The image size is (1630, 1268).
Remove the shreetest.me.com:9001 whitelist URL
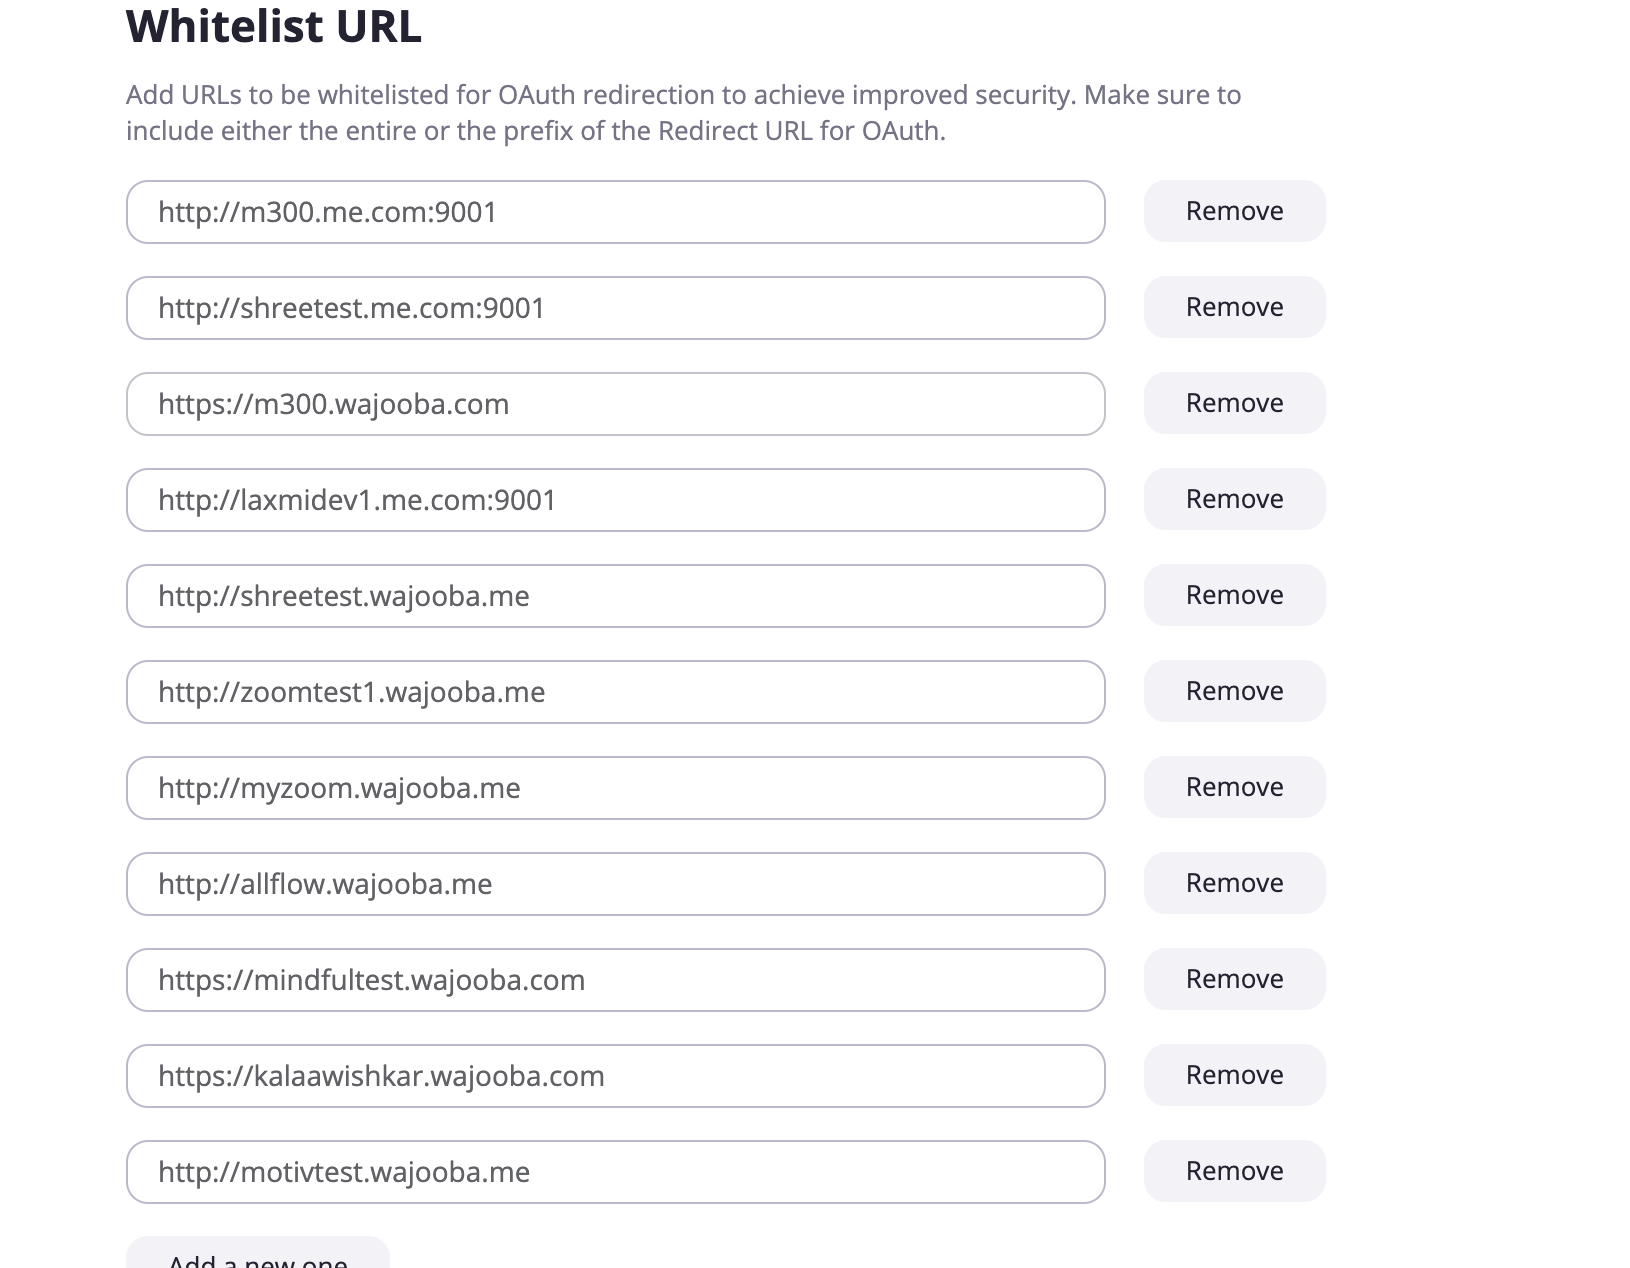[1234, 307]
